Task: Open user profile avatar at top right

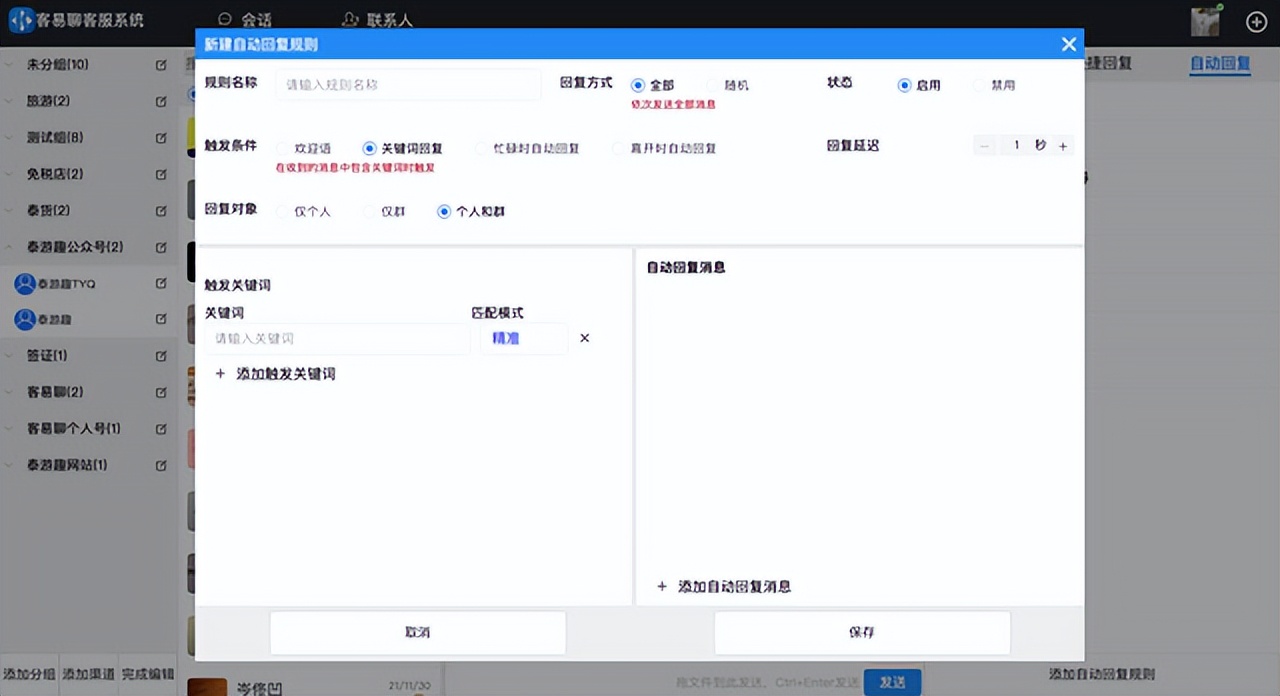Action: pos(1205,21)
